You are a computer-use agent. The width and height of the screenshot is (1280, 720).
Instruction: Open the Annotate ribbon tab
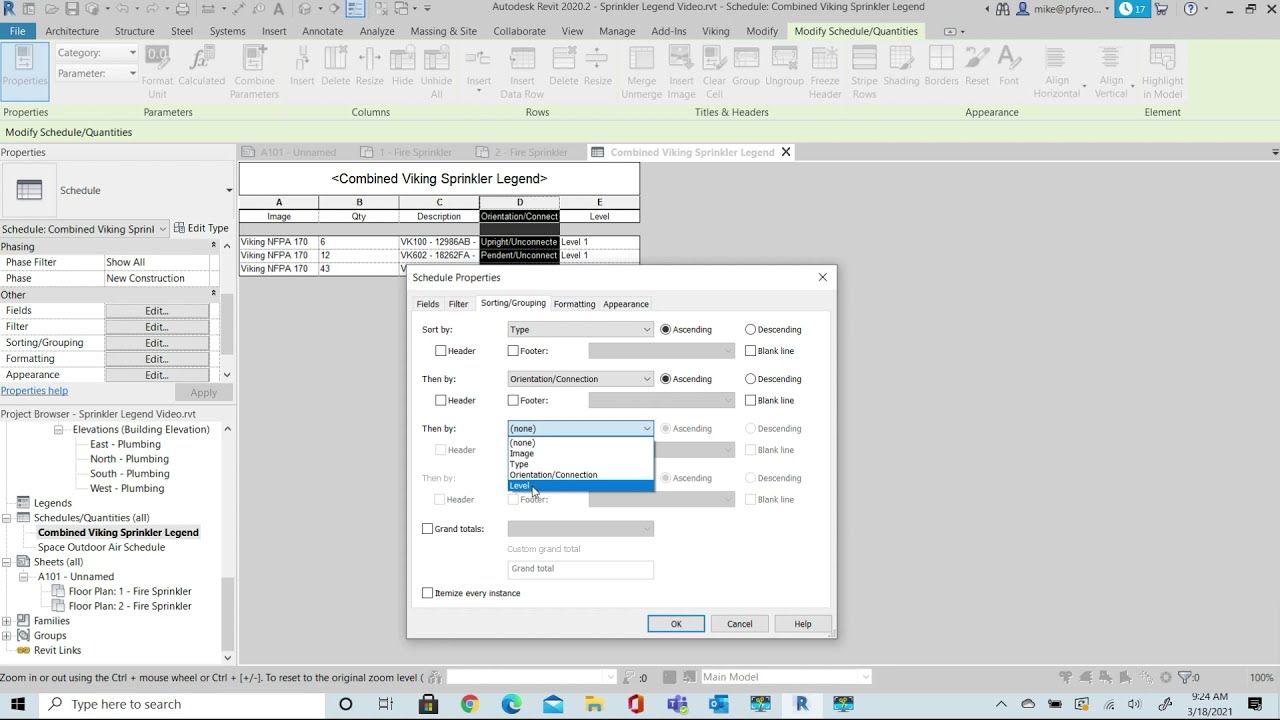pyautogui.click(x=323, y=31)
